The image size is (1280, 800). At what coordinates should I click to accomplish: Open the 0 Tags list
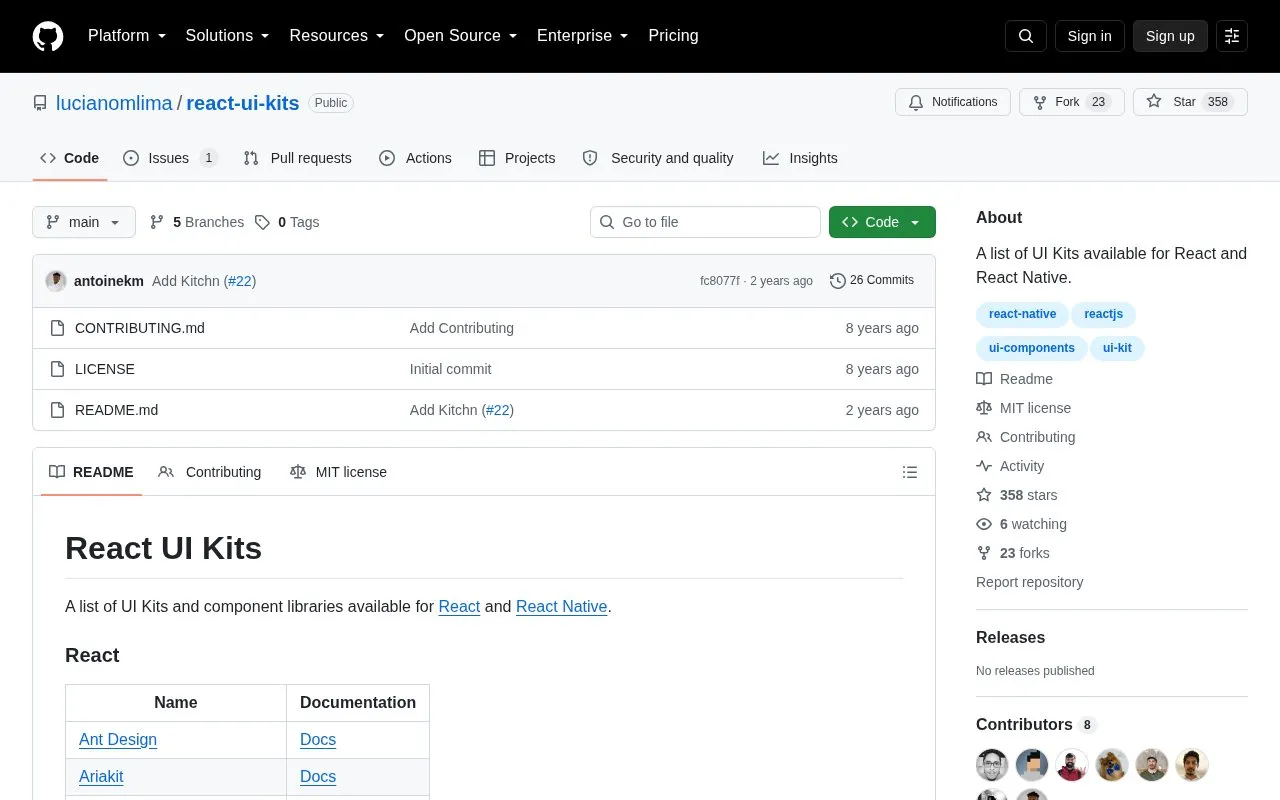click(287, 222)
